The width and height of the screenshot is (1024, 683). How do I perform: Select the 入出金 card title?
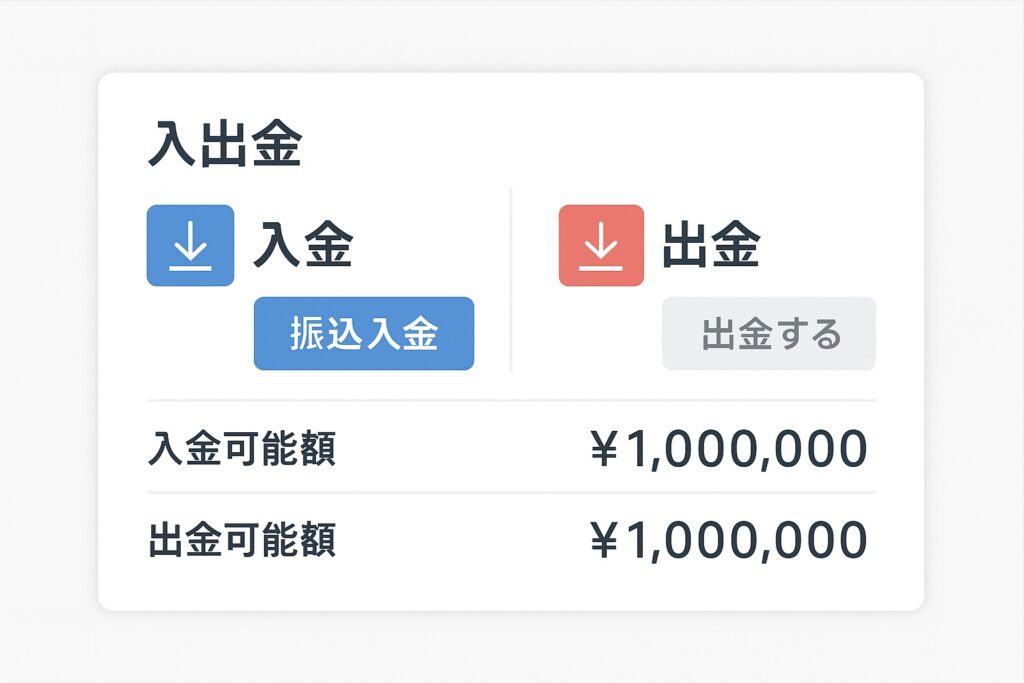click(225, 144)
